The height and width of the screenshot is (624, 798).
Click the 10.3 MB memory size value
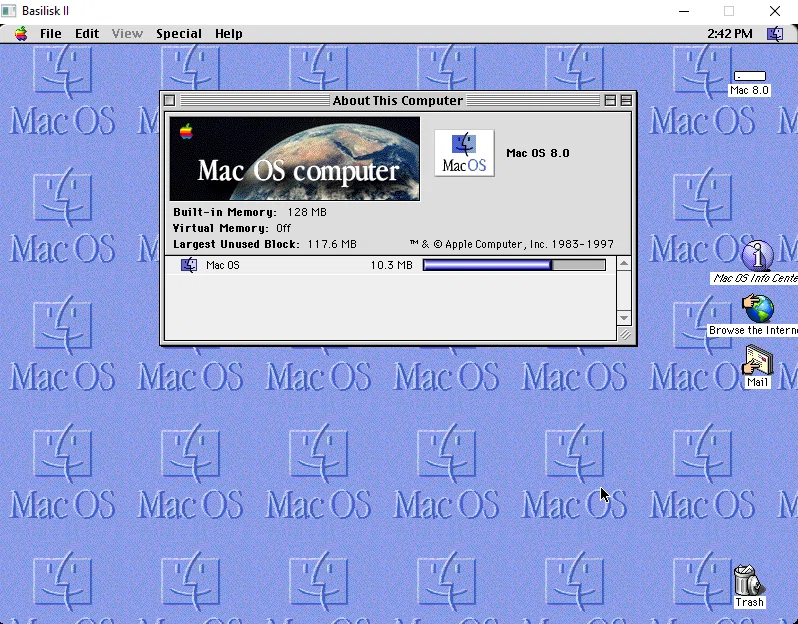click(x=391, y=265)
